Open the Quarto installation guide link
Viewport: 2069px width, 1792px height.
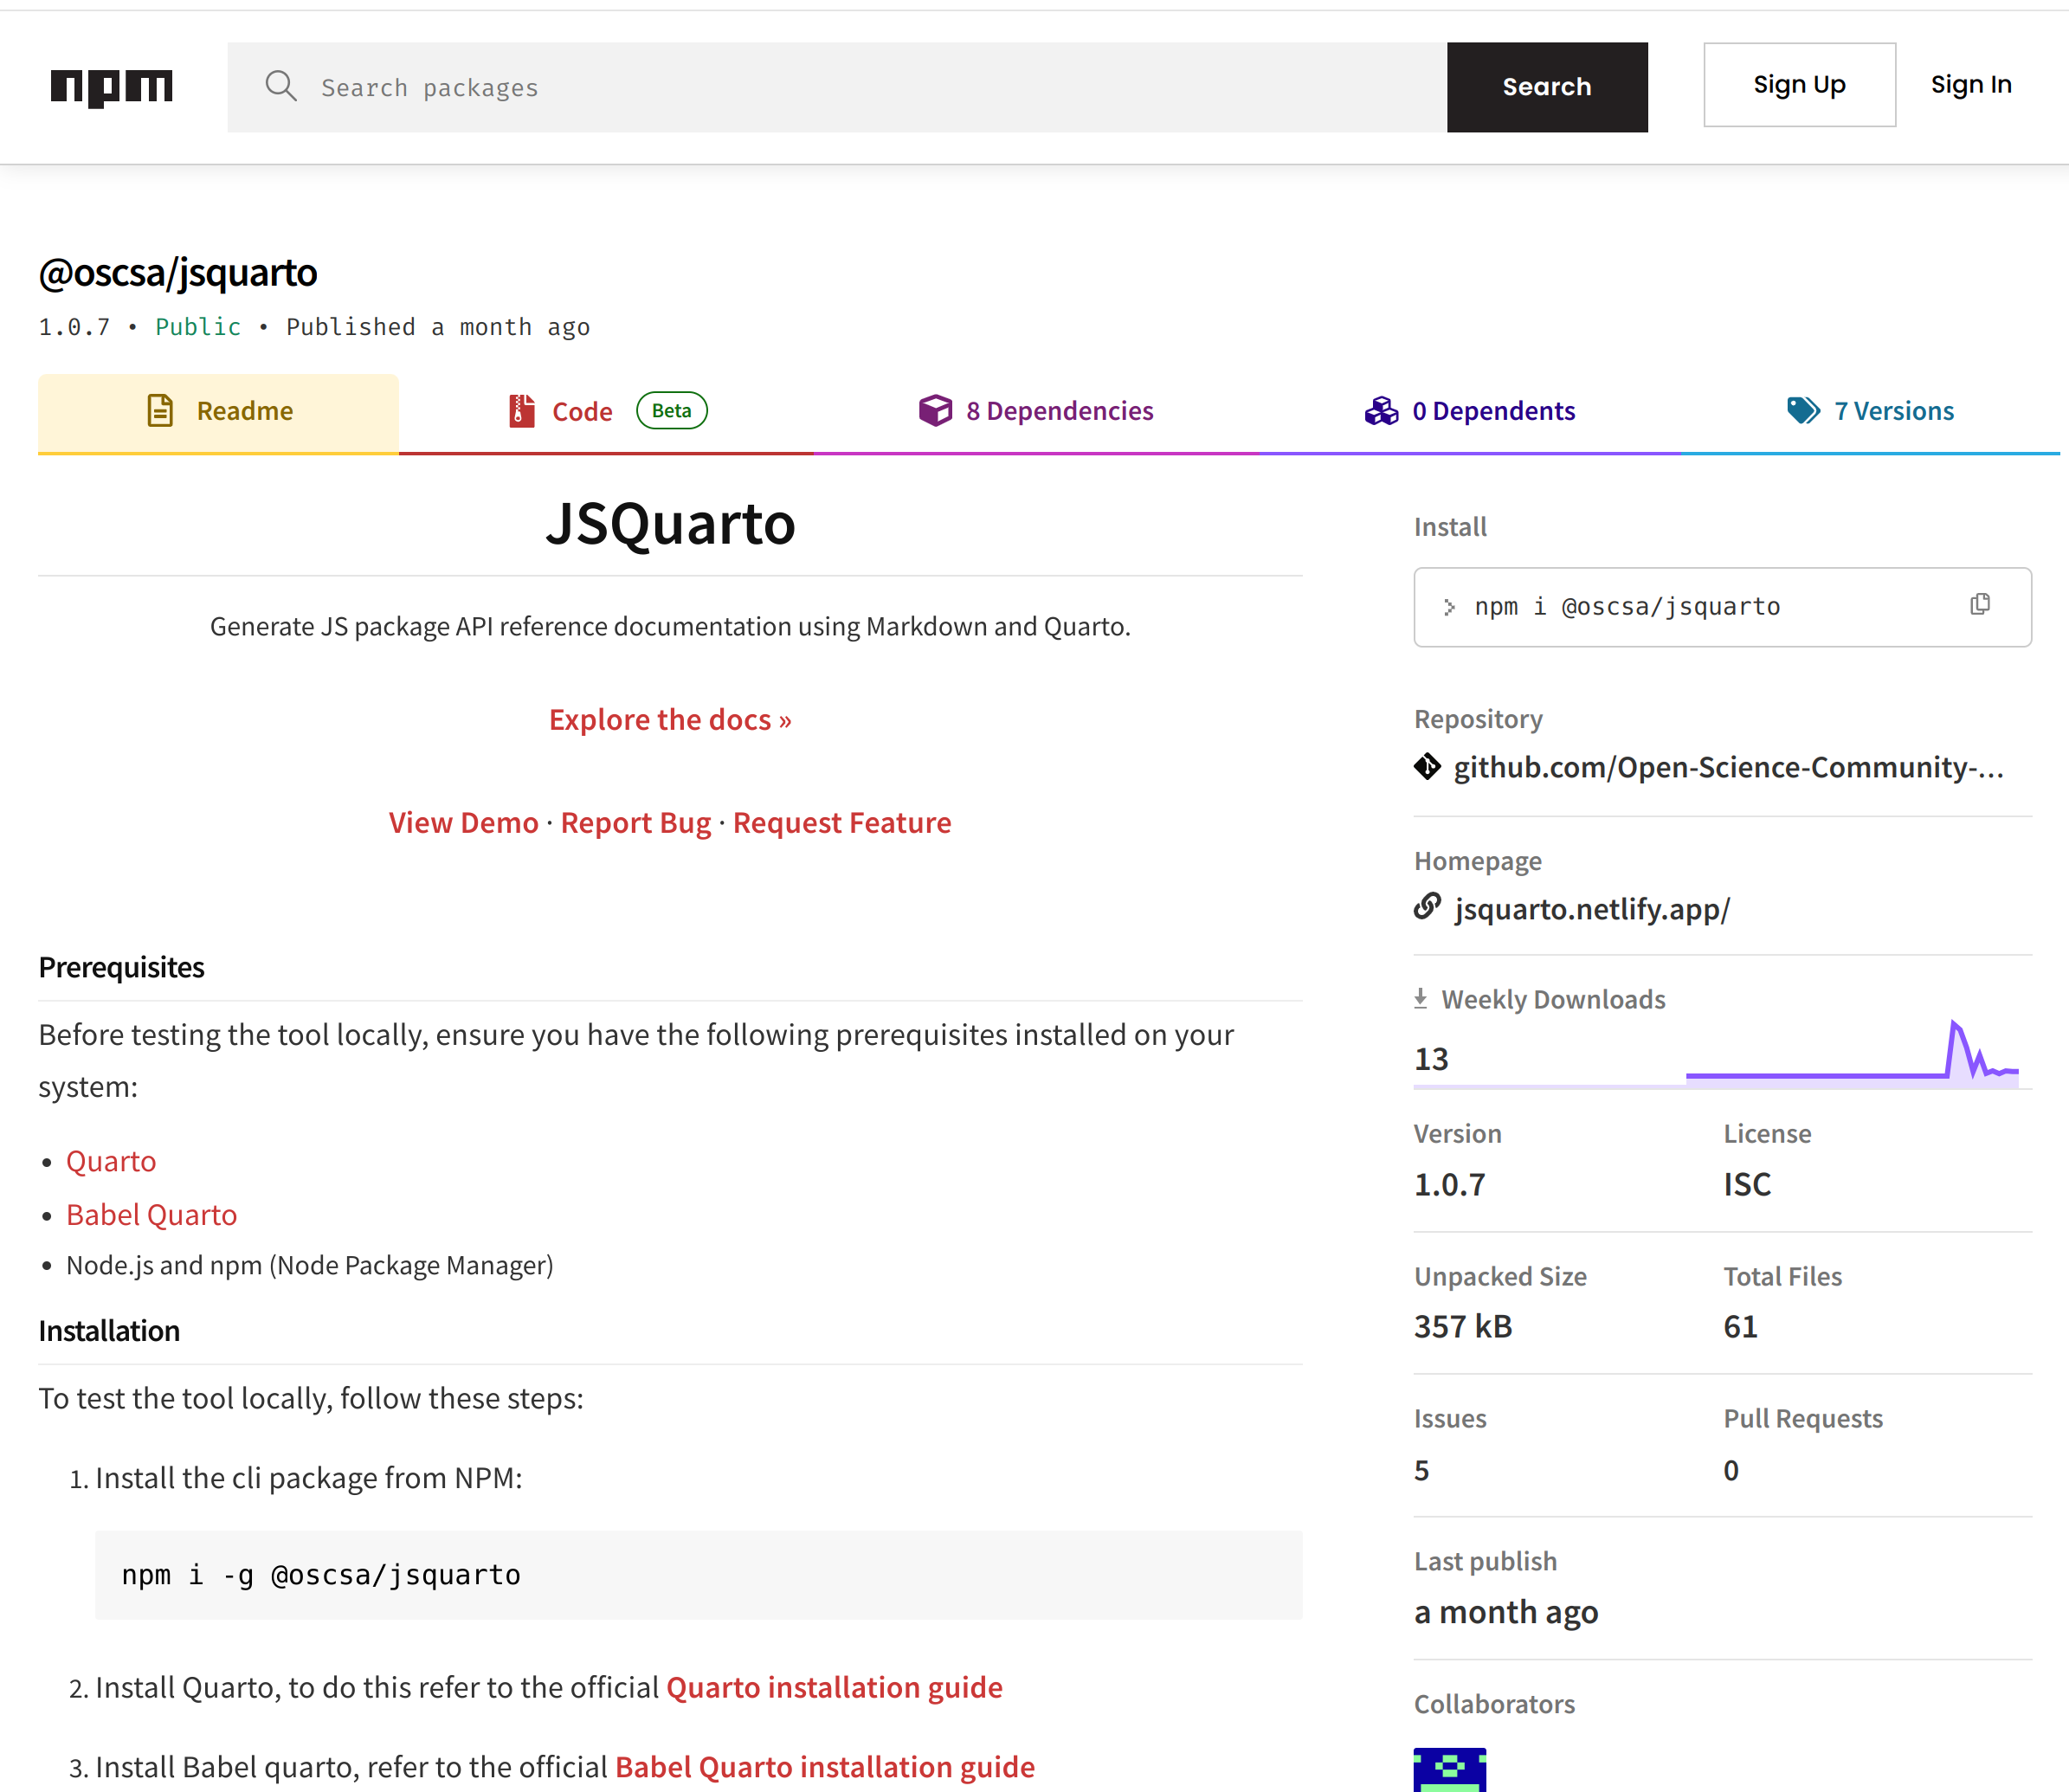coord(834,1687)
